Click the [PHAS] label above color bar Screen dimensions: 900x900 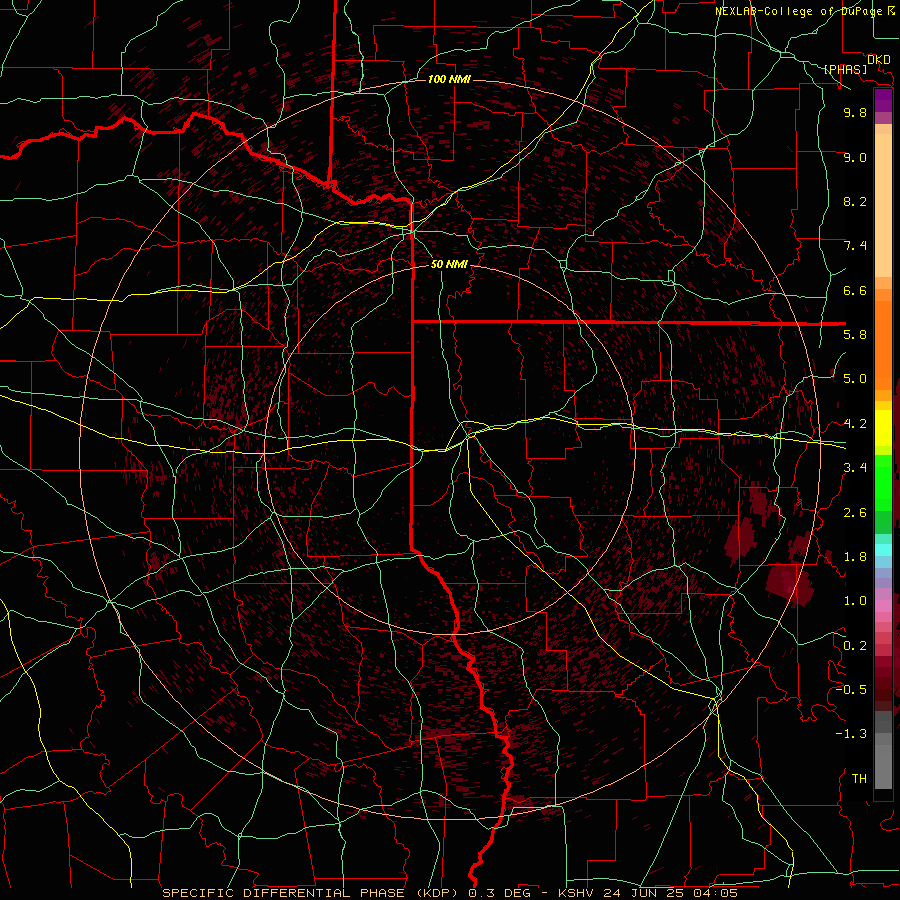845,70
